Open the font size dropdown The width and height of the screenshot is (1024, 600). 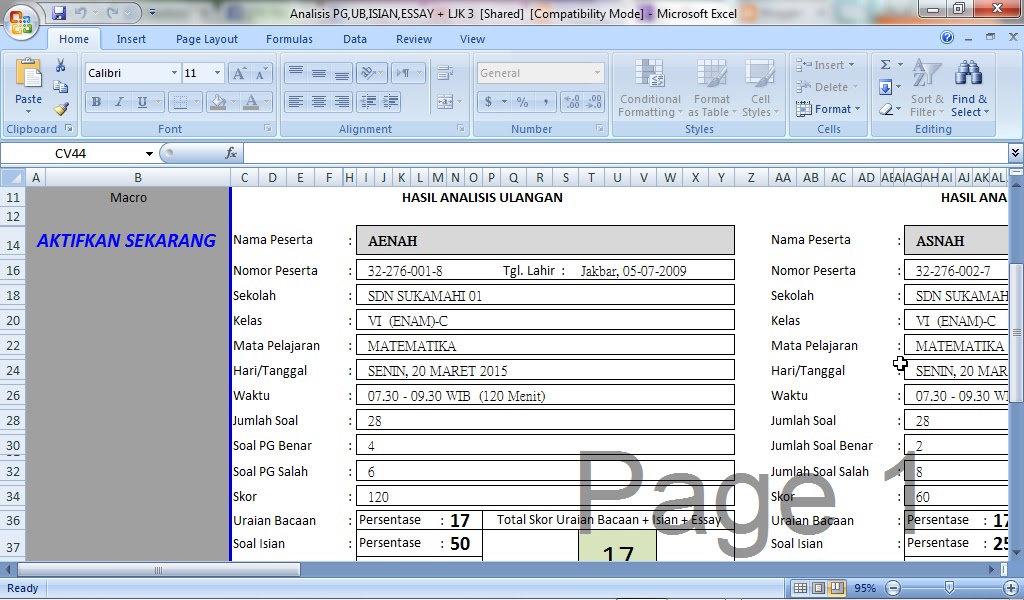pos(217,72)
